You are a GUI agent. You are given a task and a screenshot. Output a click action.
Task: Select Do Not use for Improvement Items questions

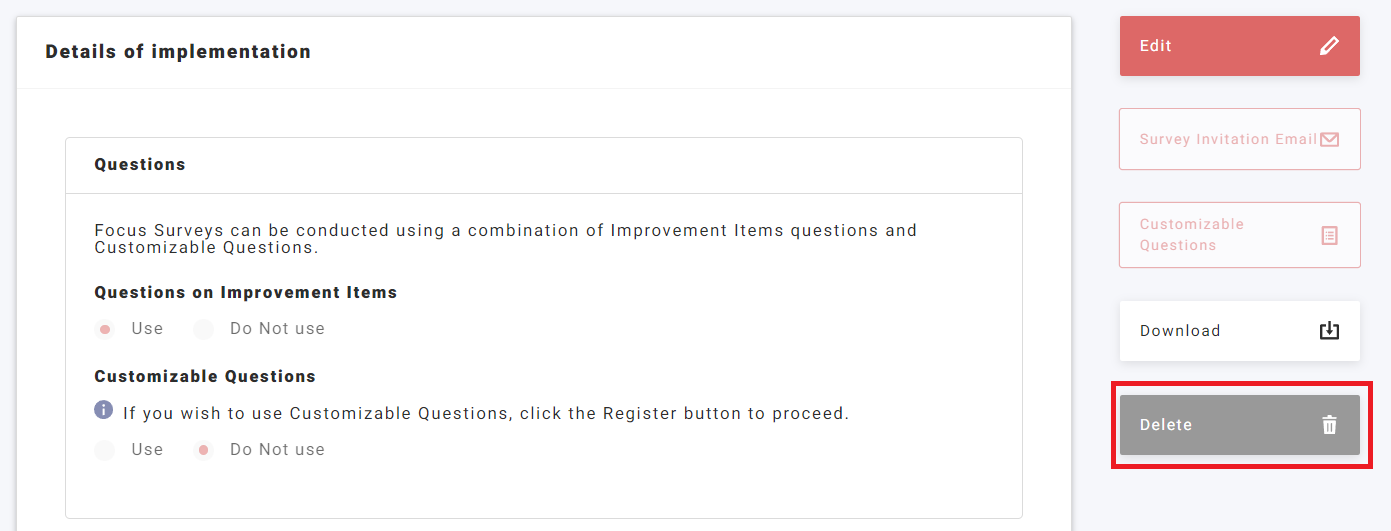pos(204,329)
